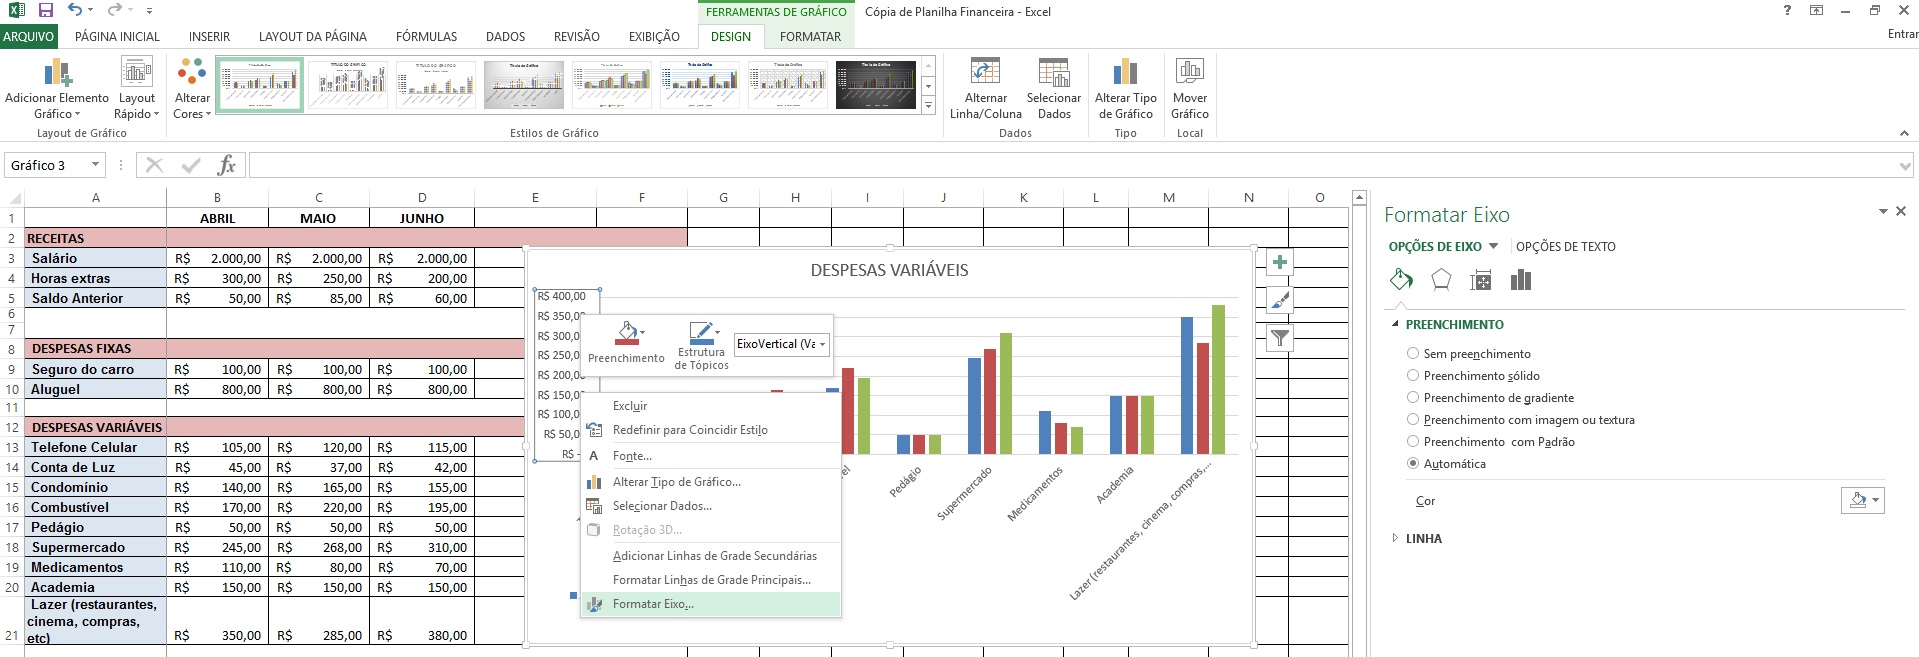Select Preenchimento de gradiente radio option
The width and height of the screenshot is (1919, 657).
tap(1413, 397)
